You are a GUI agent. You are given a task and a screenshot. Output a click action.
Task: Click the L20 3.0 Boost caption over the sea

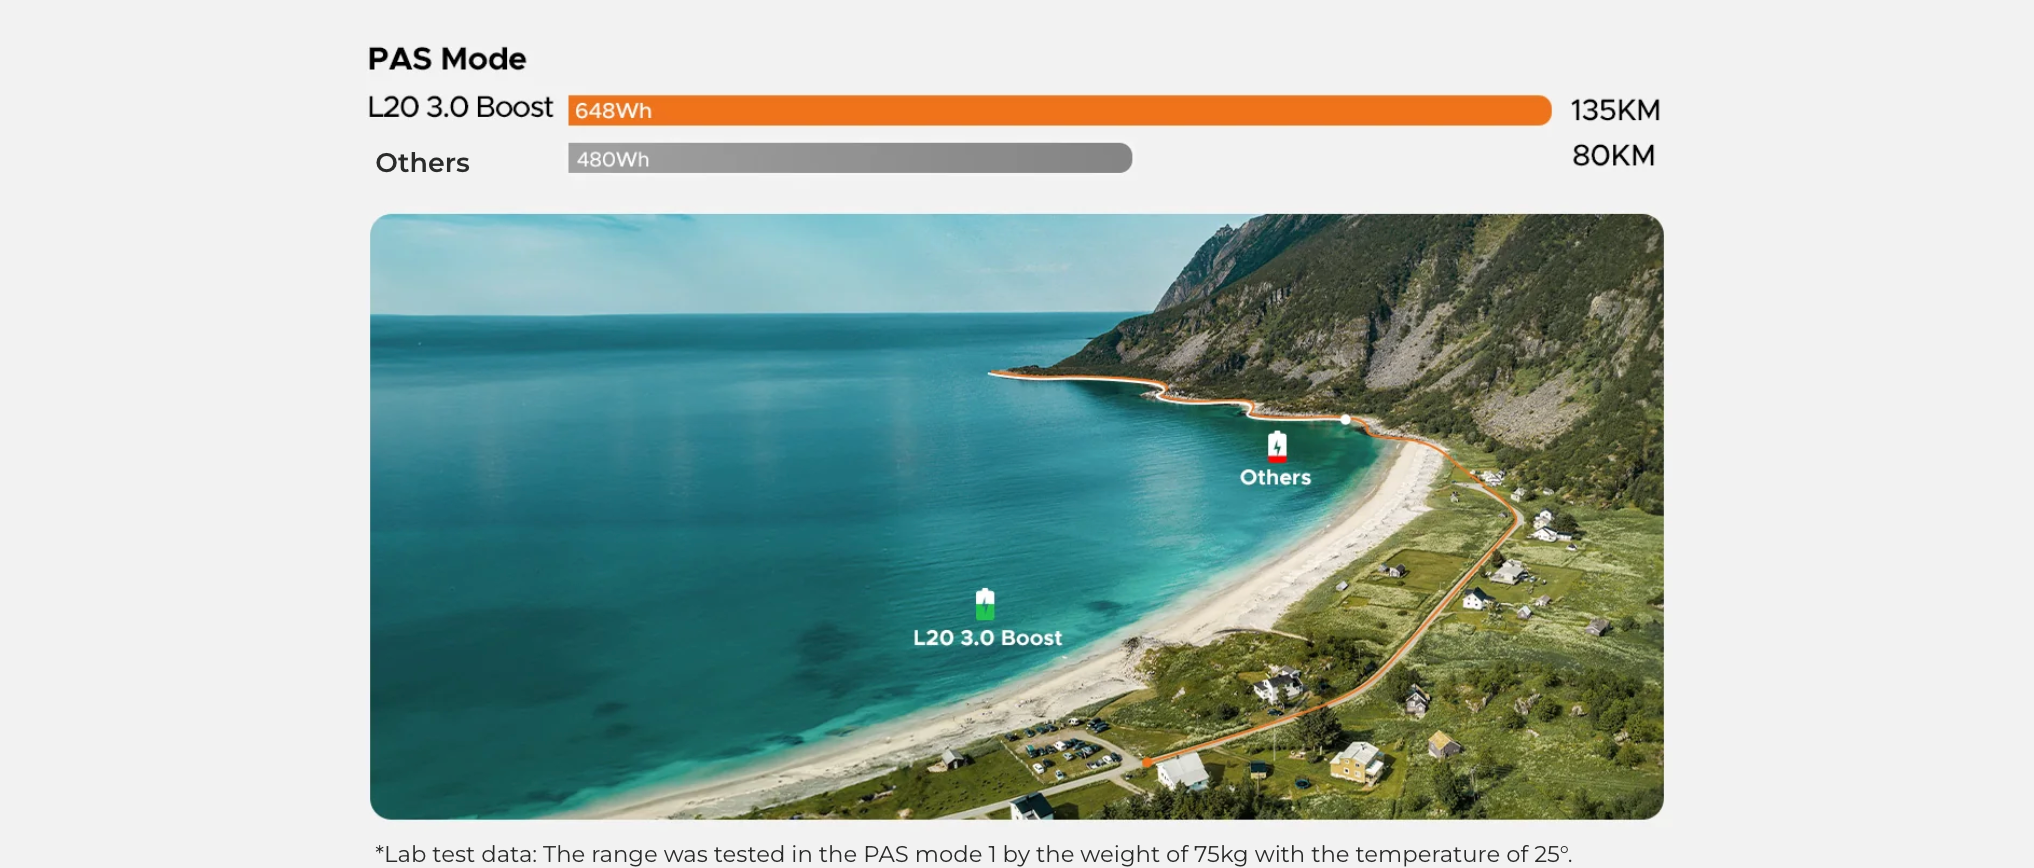(x=987, y=638)
